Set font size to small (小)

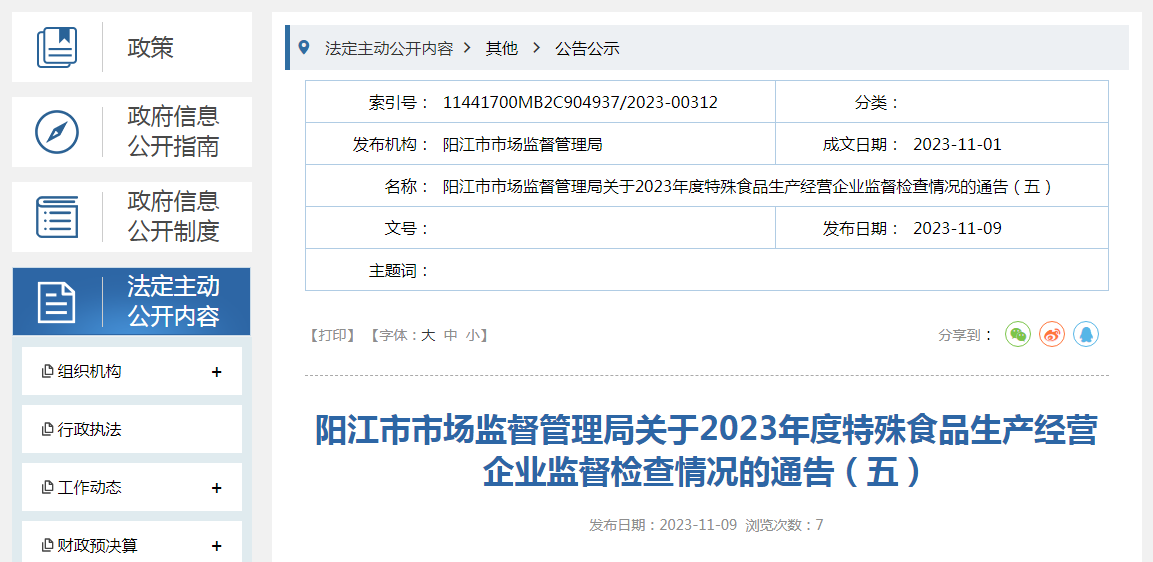pyautogui.click(x=472, y=336)
